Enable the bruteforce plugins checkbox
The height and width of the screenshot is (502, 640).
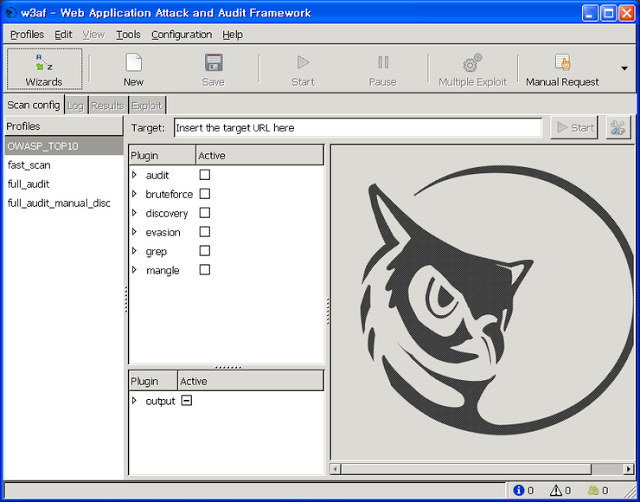[x=204, y=194]
